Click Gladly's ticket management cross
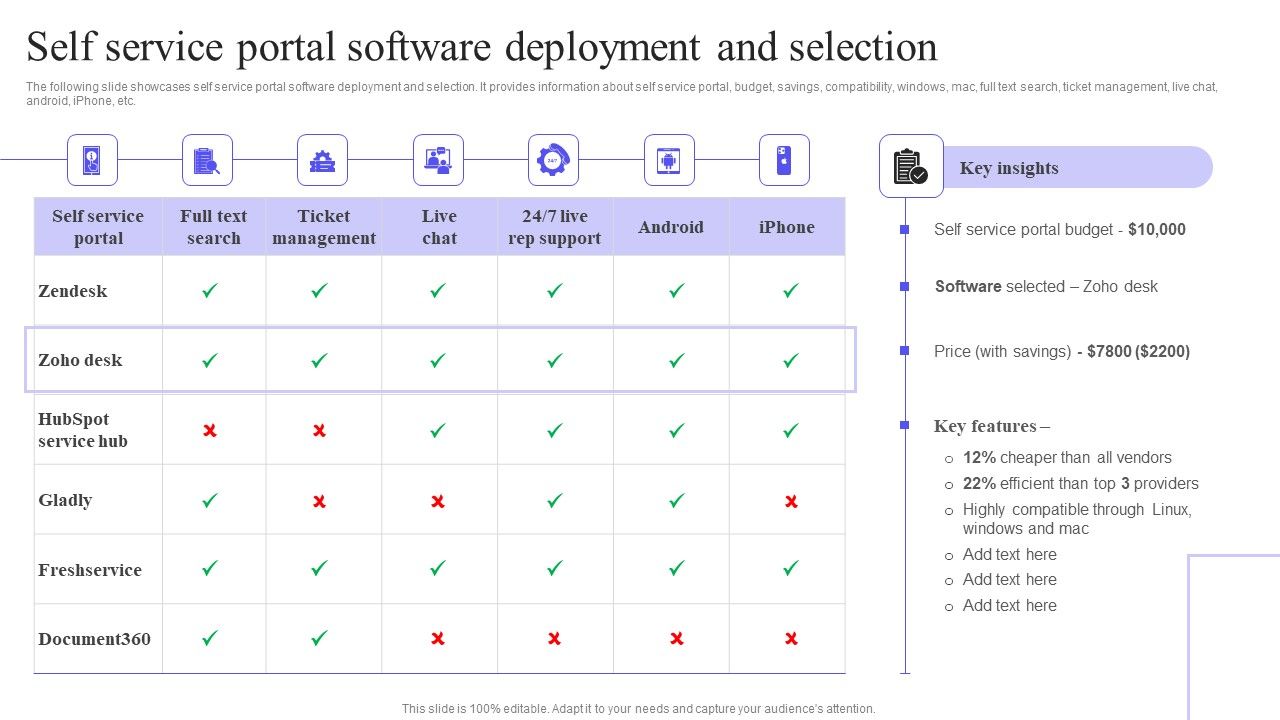Image resolution: width=1280 pixels, height=720 pixels. (x=321, y=500)
